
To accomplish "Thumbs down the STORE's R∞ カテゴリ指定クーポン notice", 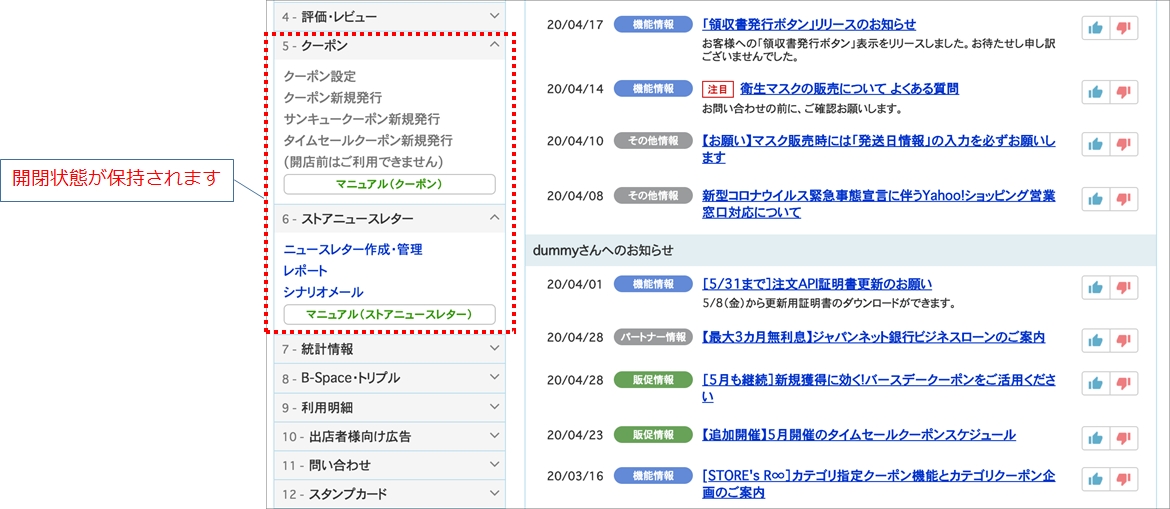I will click(x=1124, y=480).
